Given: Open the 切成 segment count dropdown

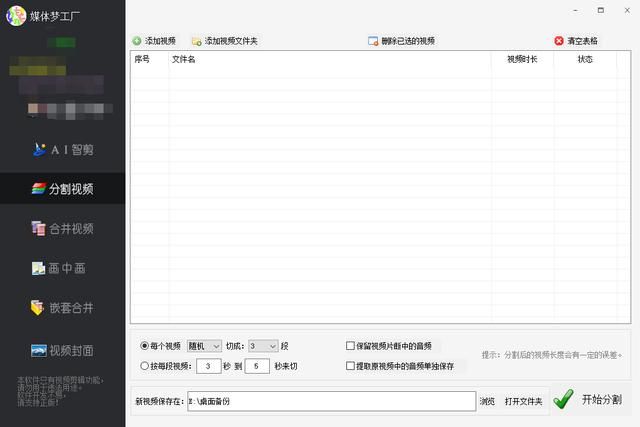Looking at the screenshot, I should coord(263,346).
